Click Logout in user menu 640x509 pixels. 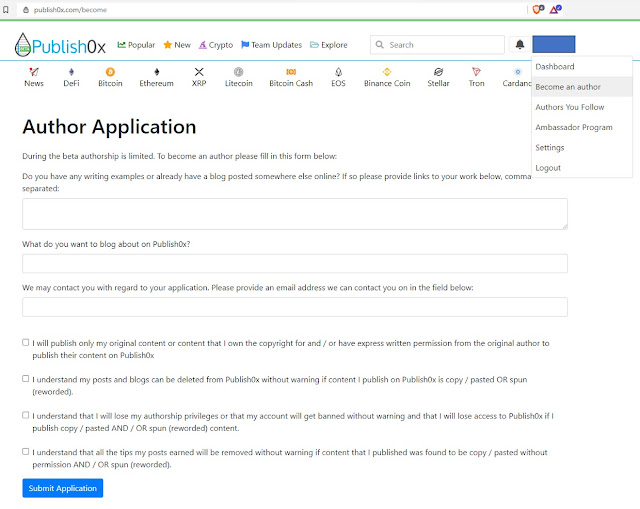582,168
